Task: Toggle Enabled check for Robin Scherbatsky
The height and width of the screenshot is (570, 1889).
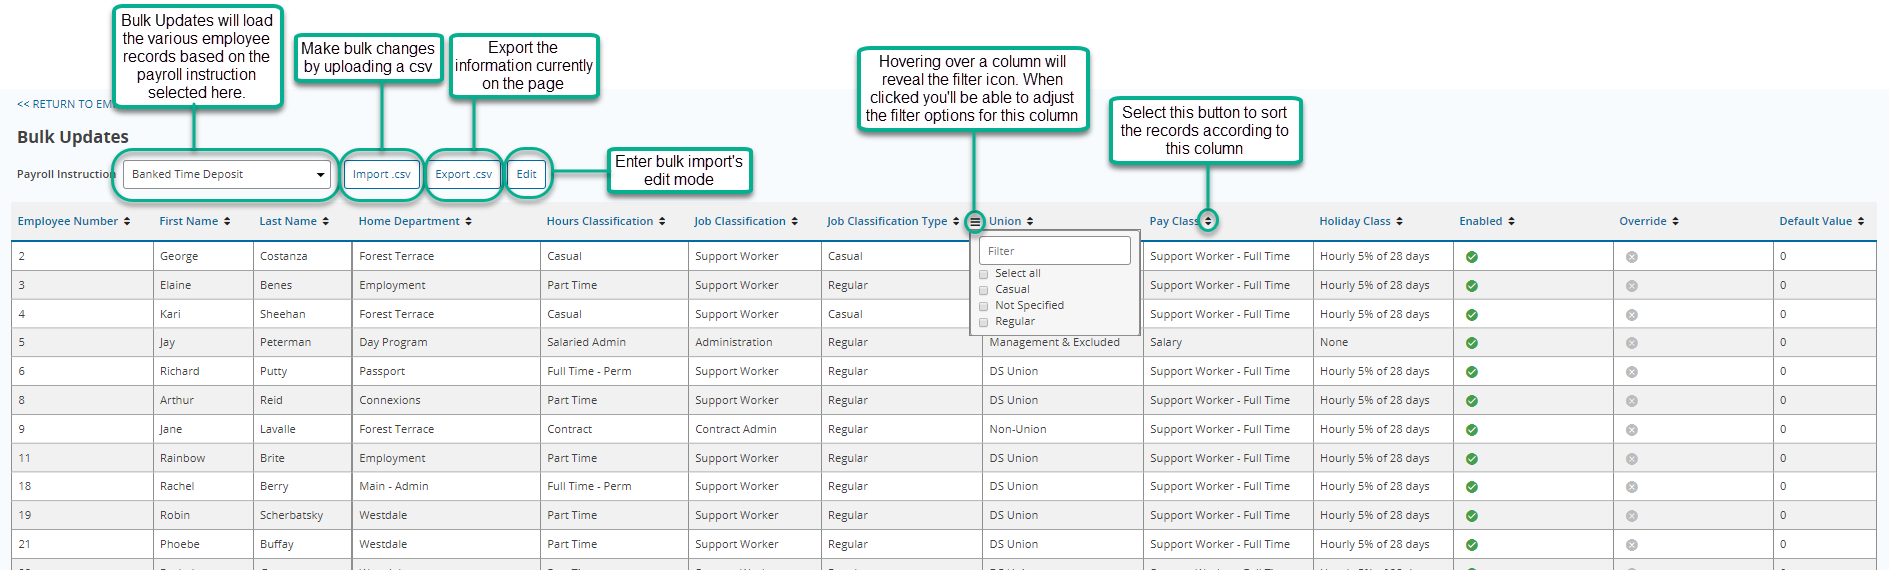Action: (1472, 516)
